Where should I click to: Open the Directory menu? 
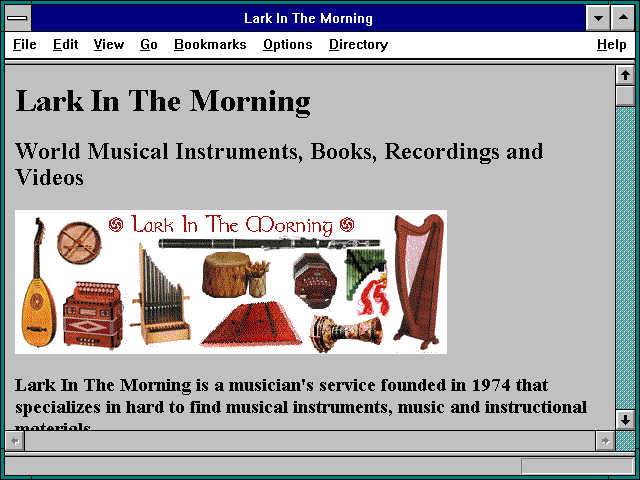coord(358,44)
